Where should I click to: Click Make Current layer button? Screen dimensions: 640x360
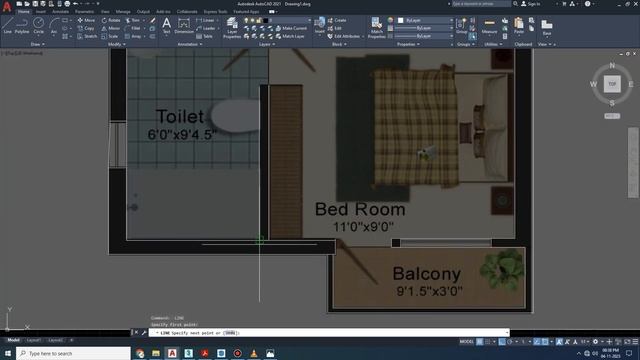click(291, 28)
